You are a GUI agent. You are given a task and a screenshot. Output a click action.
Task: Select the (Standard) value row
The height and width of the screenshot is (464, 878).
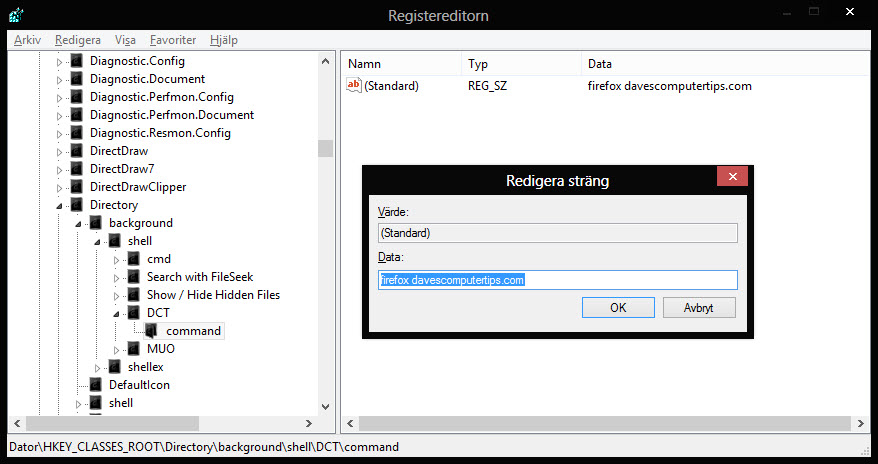pyautogui.click(x=391, y=86)
